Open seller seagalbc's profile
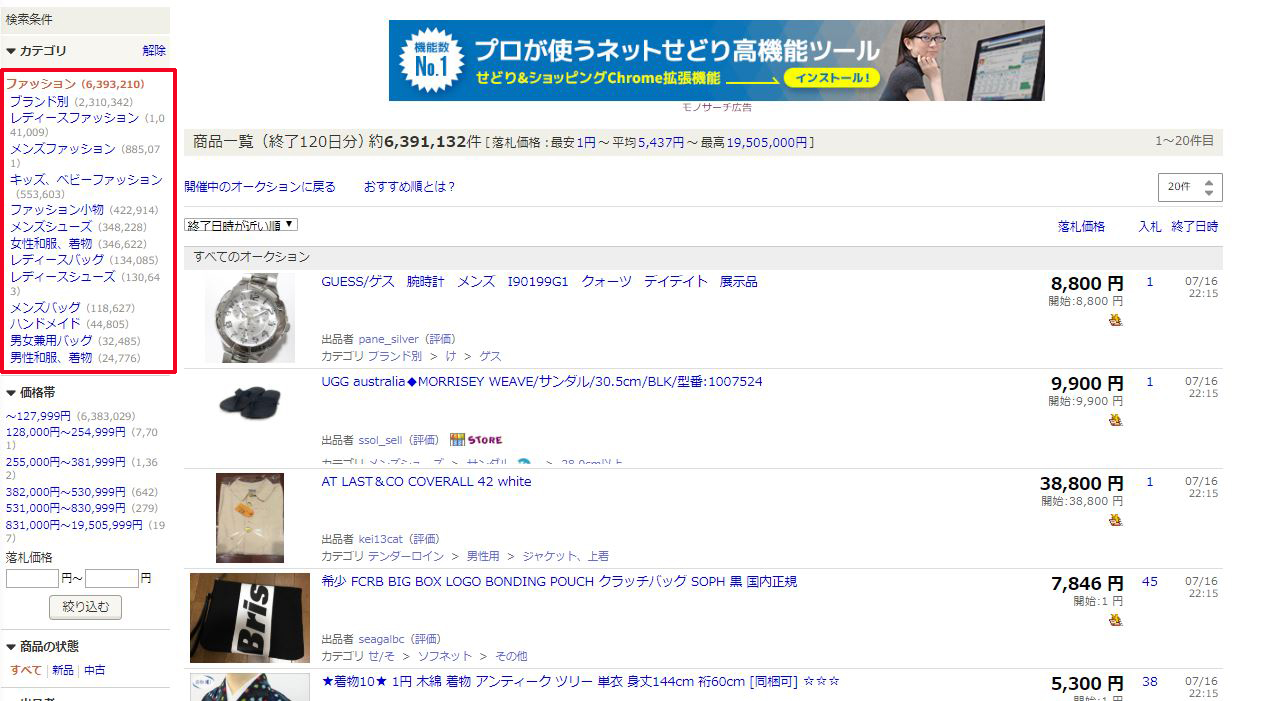The height and width of the screenshot is (701, 1271). pos(381,639)
